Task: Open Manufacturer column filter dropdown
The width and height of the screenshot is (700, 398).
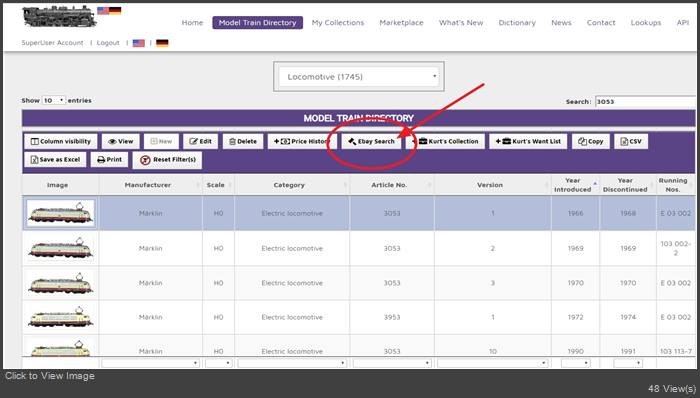Action: point(150,363)
